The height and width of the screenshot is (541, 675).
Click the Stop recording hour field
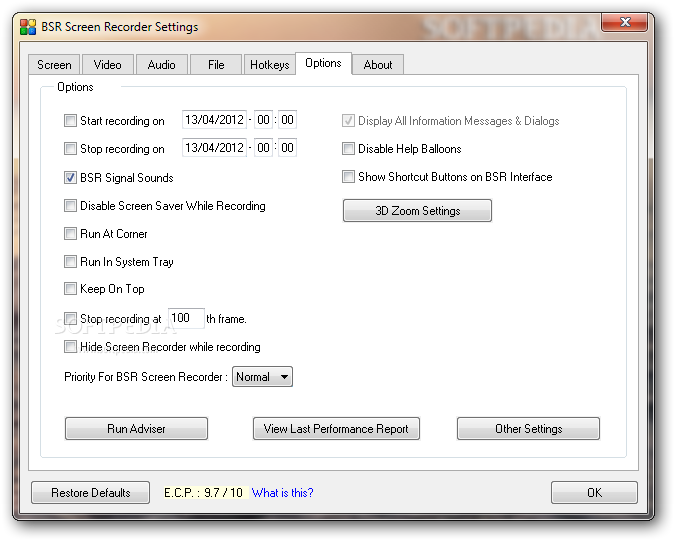coord(263,148)
